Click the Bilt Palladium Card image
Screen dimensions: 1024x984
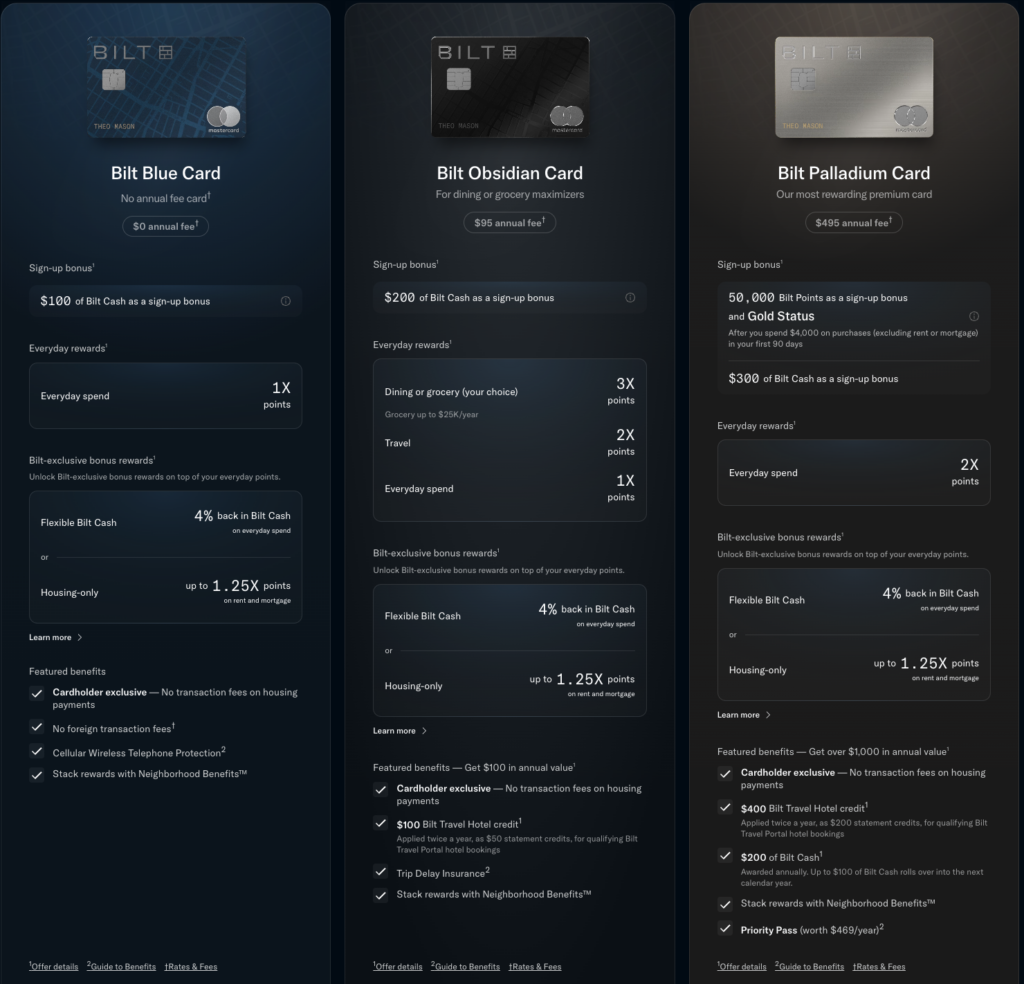pyautogui.click(x=854, y=87)
